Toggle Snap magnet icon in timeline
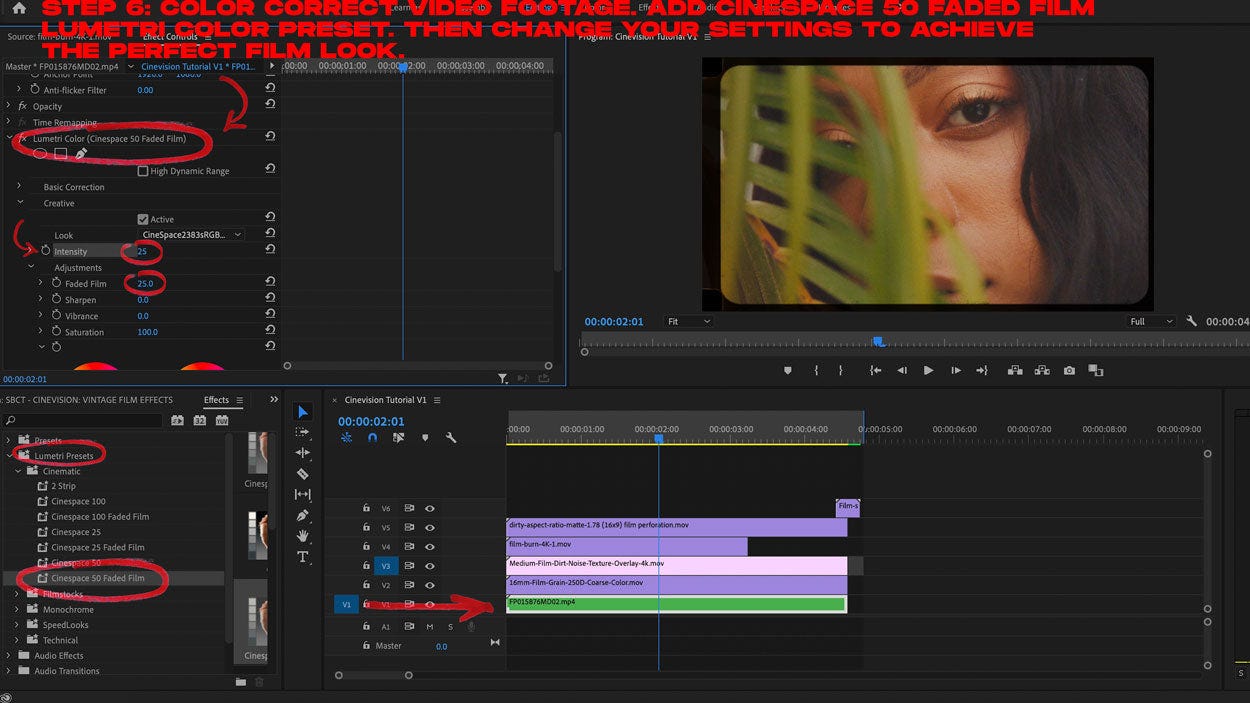 [x=372, y=438]
